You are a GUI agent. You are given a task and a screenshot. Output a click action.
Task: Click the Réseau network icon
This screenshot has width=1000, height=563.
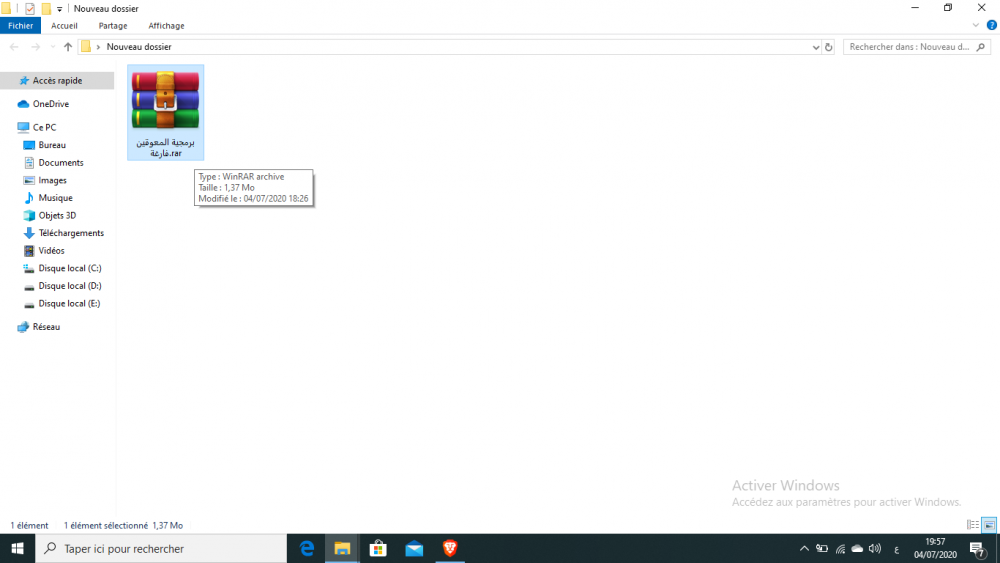[24, 327]
